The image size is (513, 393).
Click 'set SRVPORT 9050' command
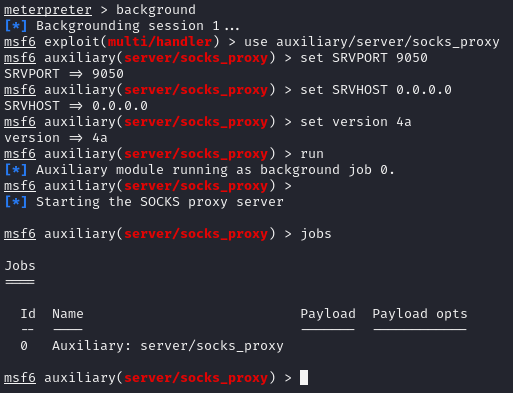364,58
